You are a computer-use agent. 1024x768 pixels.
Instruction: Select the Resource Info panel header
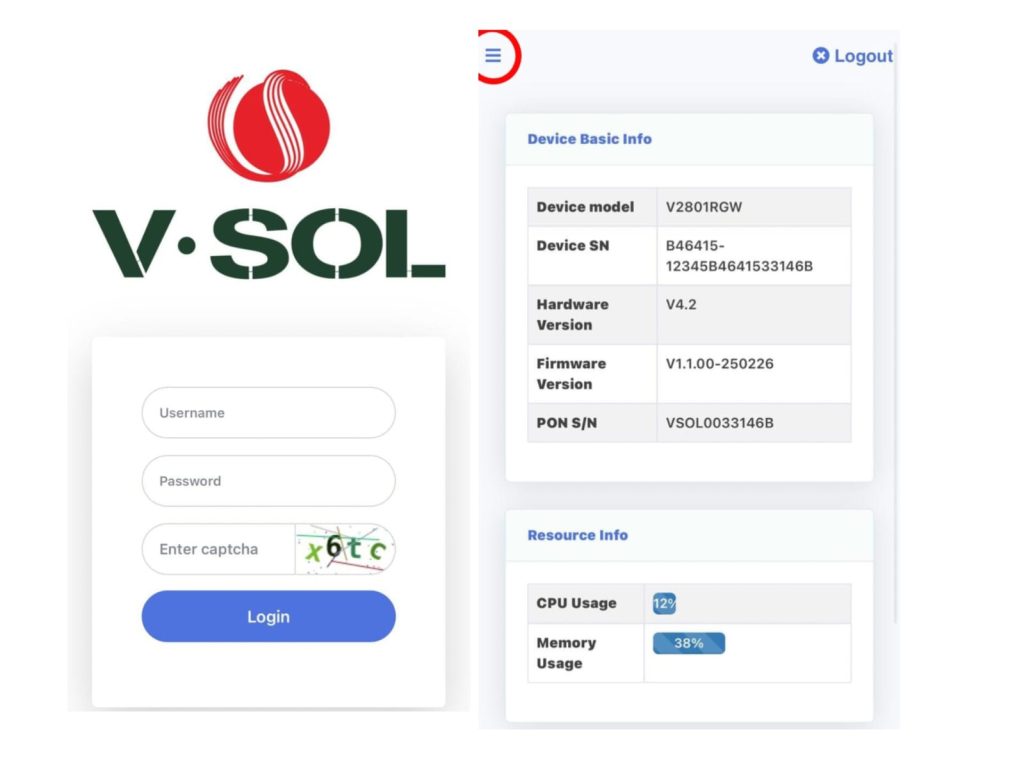[577, 535]
